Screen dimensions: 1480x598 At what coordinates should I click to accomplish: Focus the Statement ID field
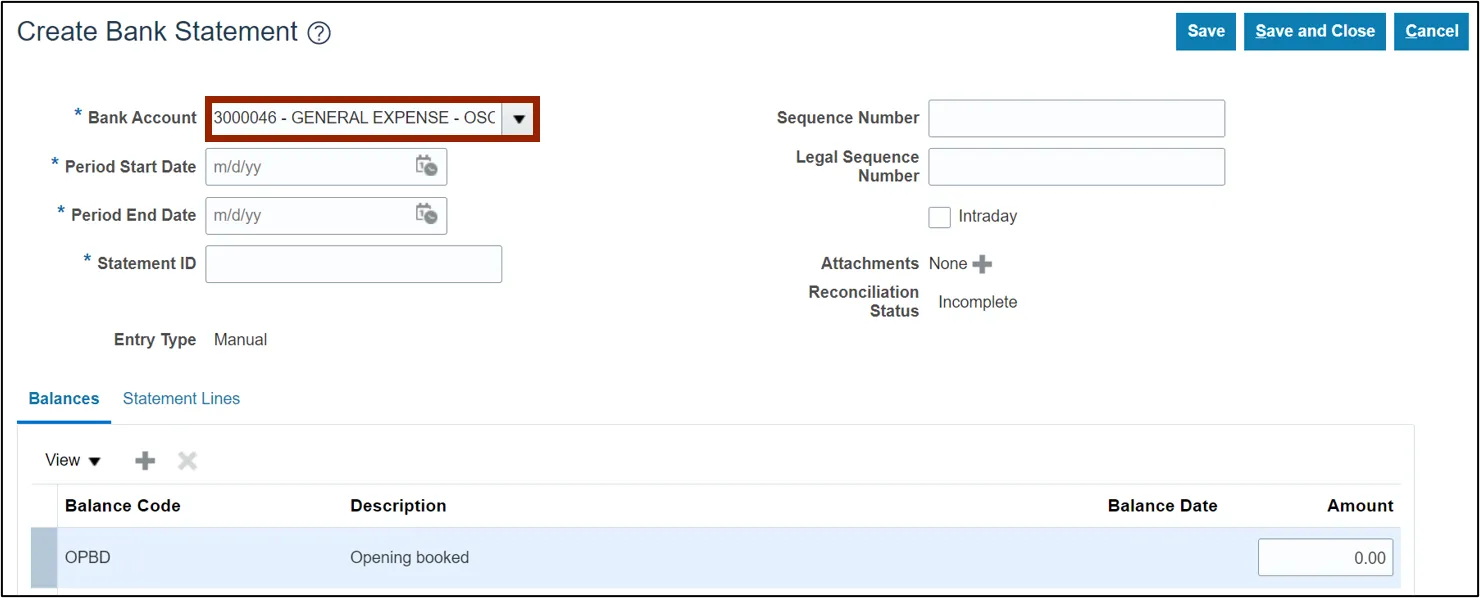[x=353, y=264]
